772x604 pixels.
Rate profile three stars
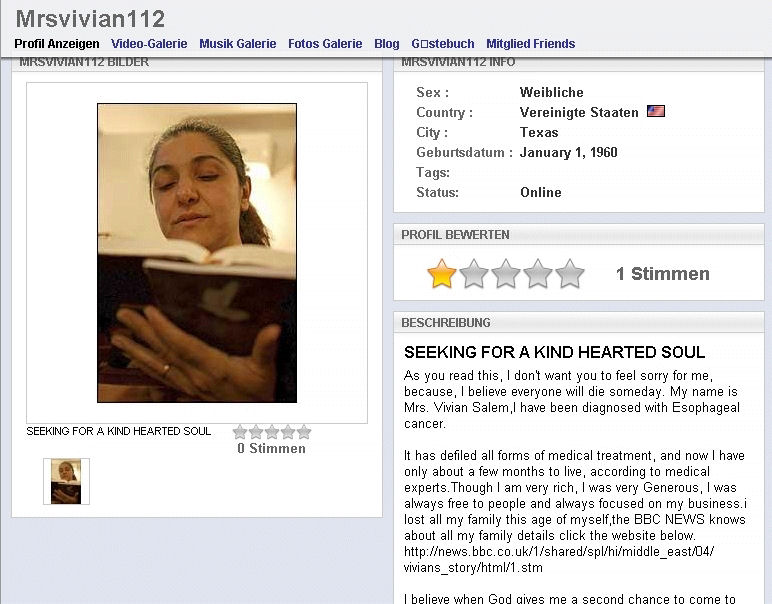(x=506, y=274)
